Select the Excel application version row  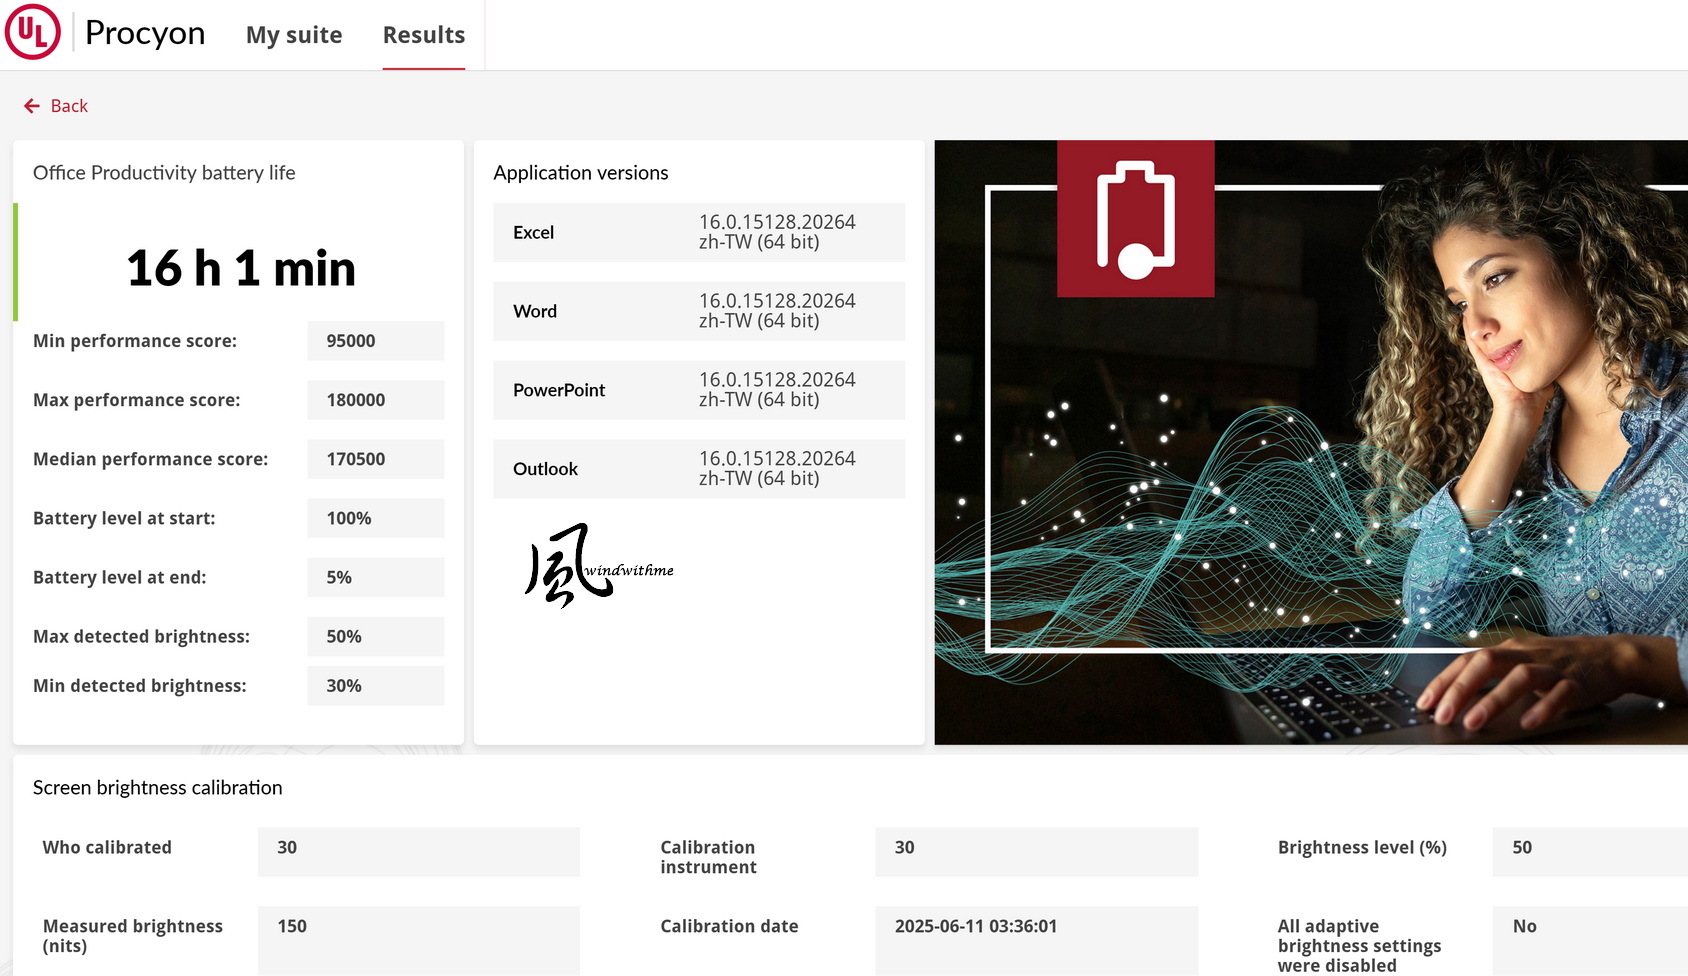699,232
